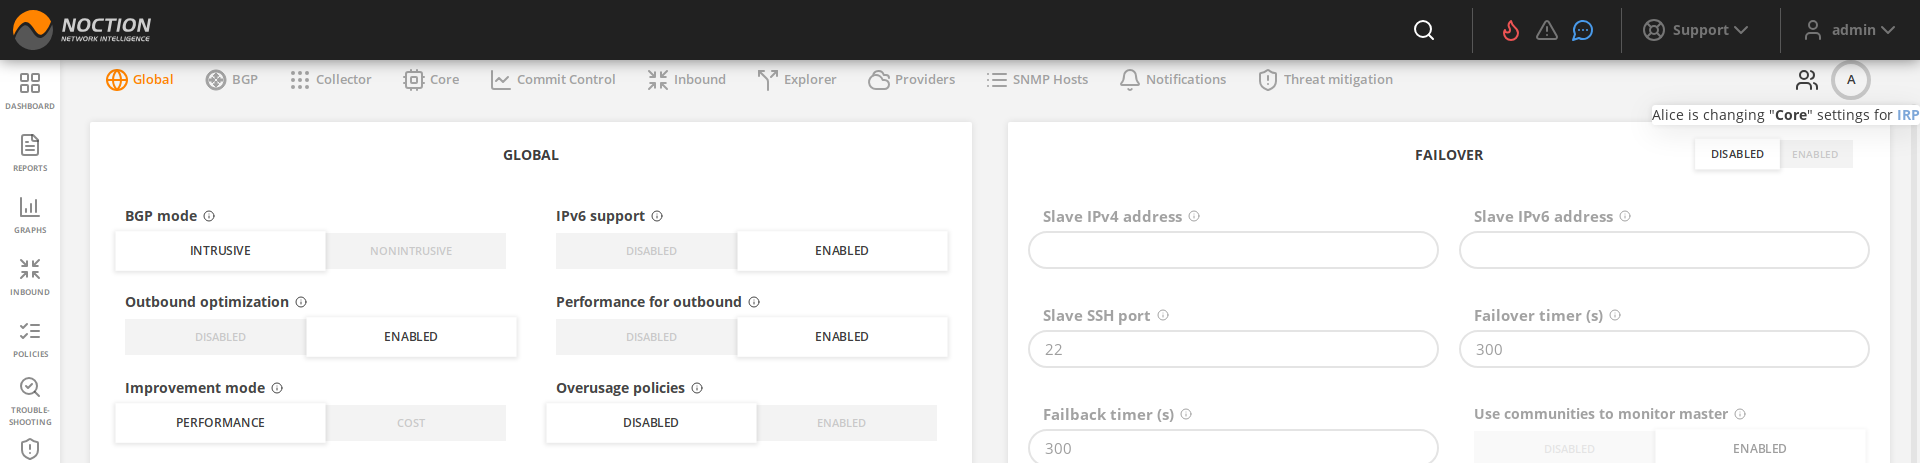
Task: Set BGP mode to Nonintrusive
Action: [x=411, y=251]
